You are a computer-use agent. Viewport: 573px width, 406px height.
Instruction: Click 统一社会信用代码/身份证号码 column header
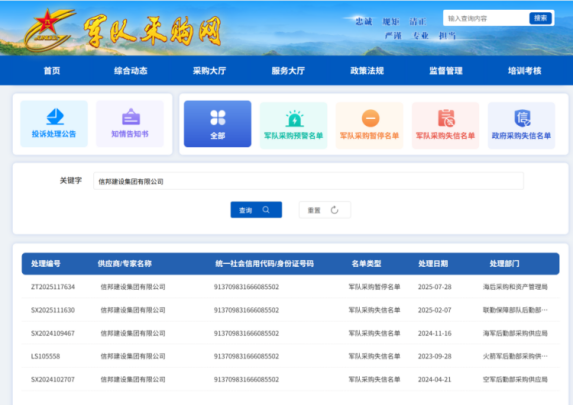click(265, 263)
